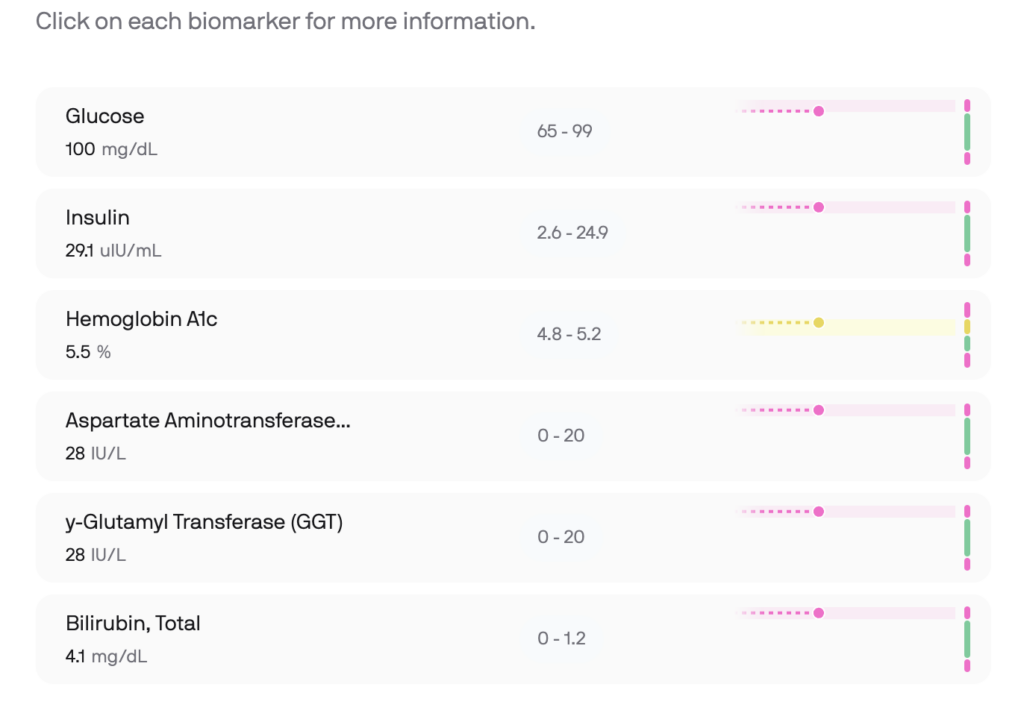
Task: Click the pink dot on GGT range bar
Action: tap(819, 511)
